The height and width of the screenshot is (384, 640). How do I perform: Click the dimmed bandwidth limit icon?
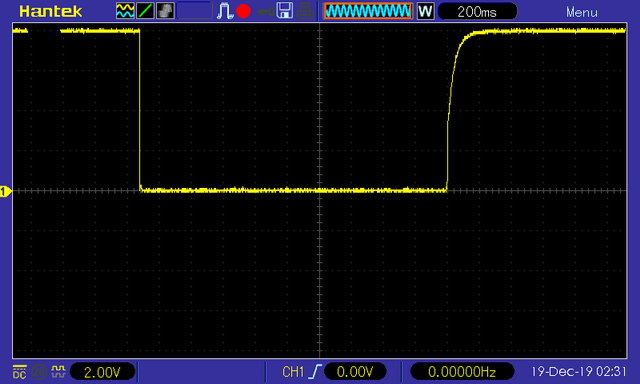tap(39, 371)
